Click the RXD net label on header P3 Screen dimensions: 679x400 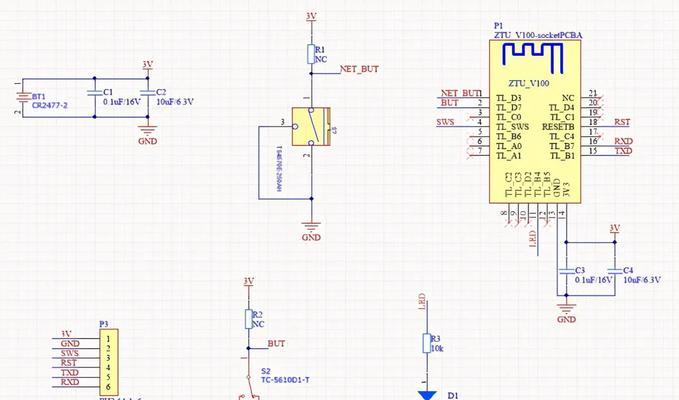[x=70, y=382]
